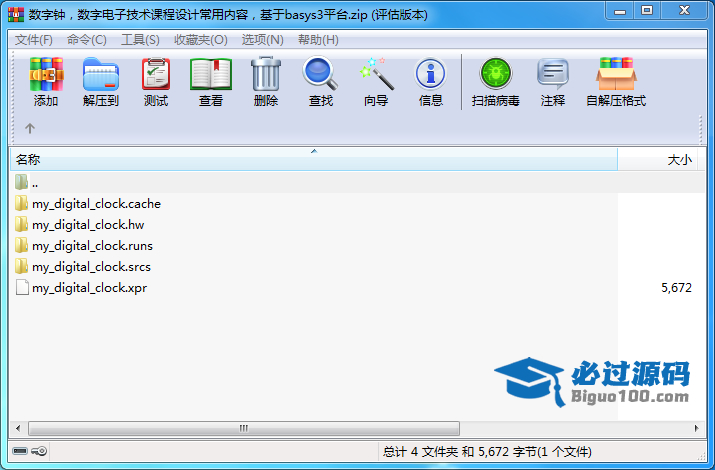Click the horizontal scrollbar thumb

pos(244,428)
